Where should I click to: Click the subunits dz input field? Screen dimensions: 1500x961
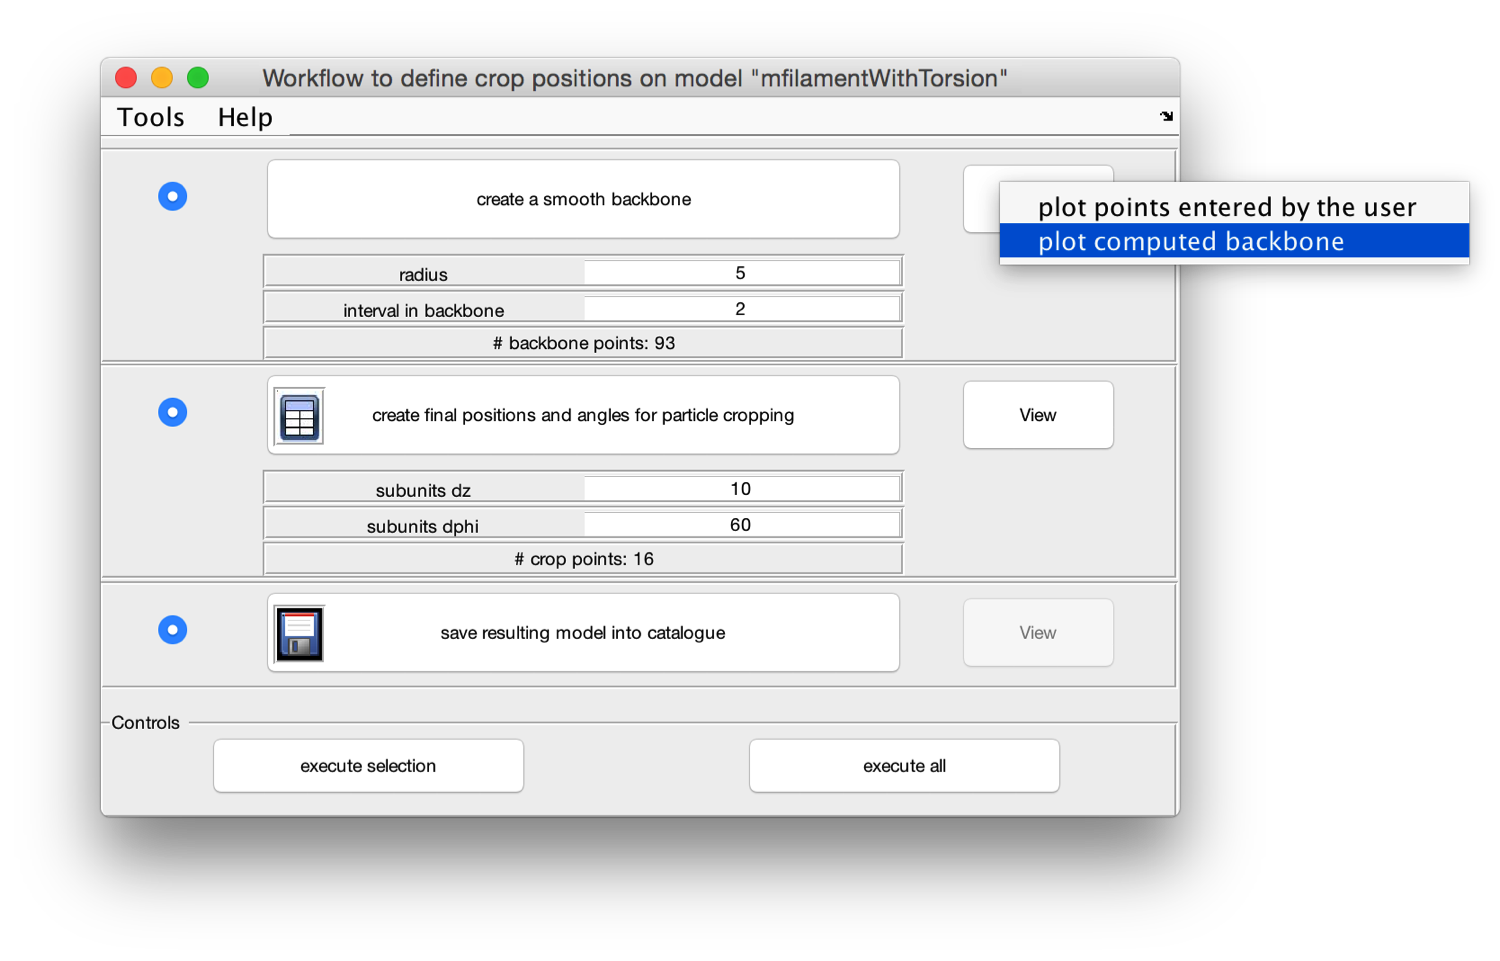(x=741, y=489)
